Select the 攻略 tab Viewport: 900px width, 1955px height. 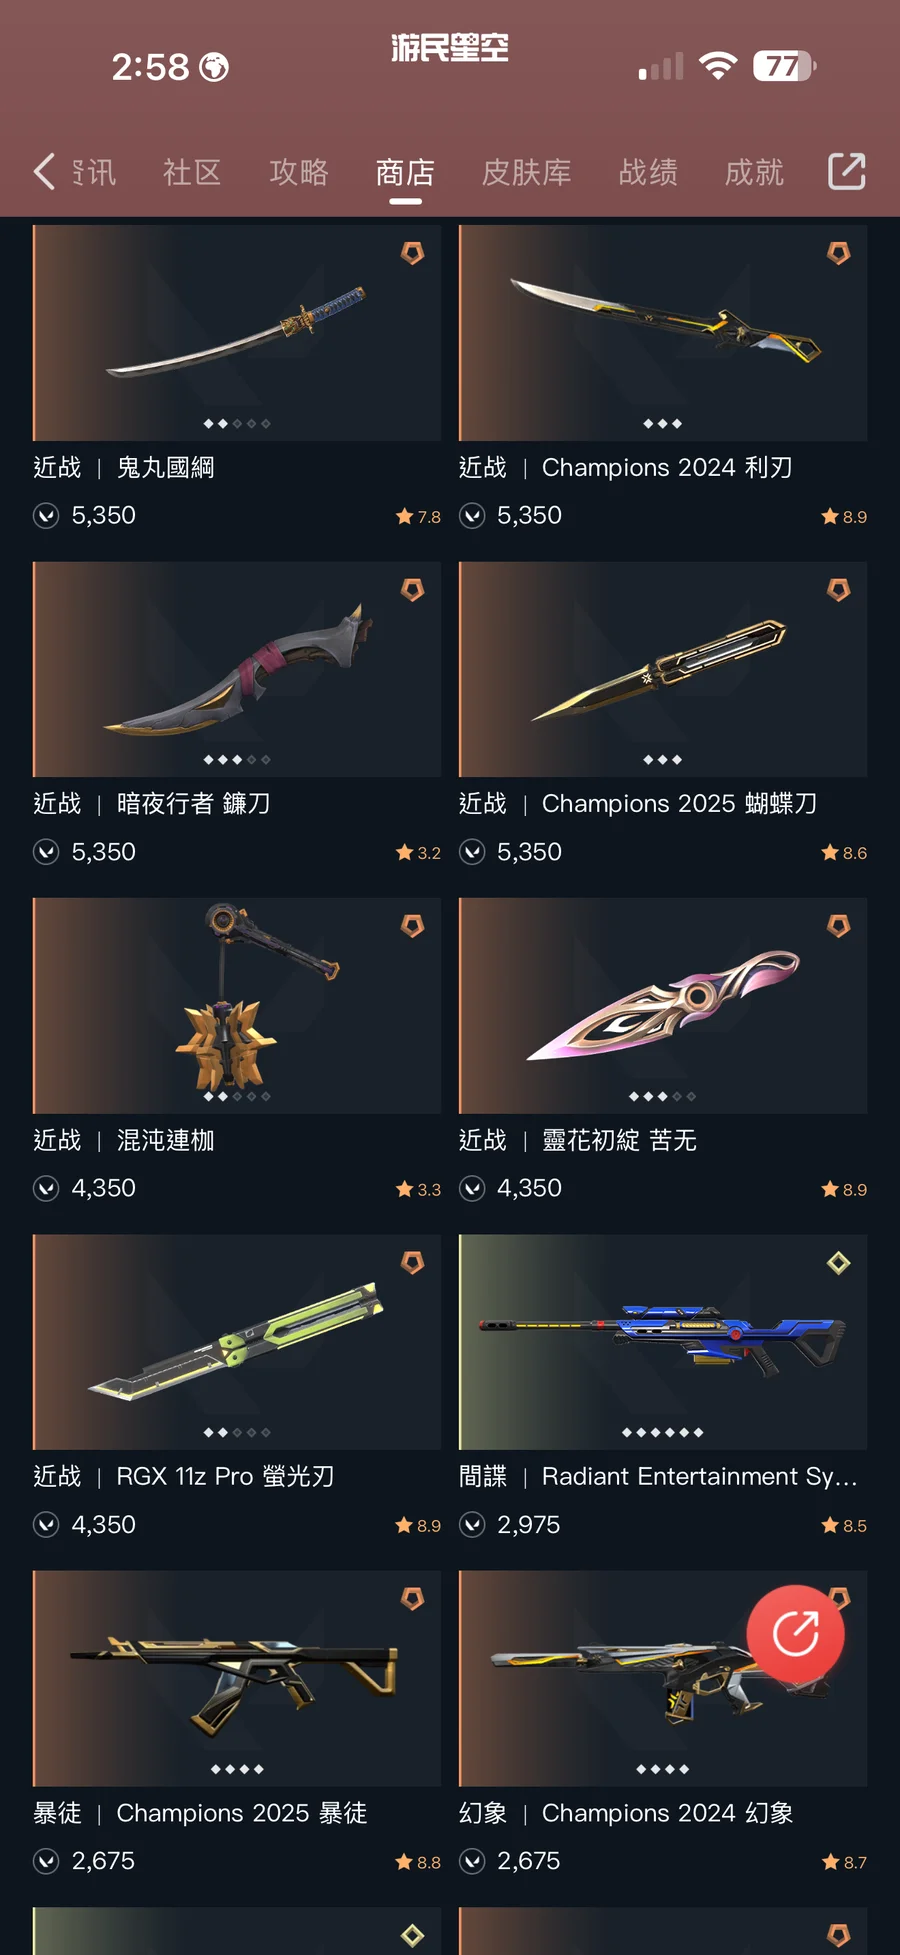(x=299, y=172)
